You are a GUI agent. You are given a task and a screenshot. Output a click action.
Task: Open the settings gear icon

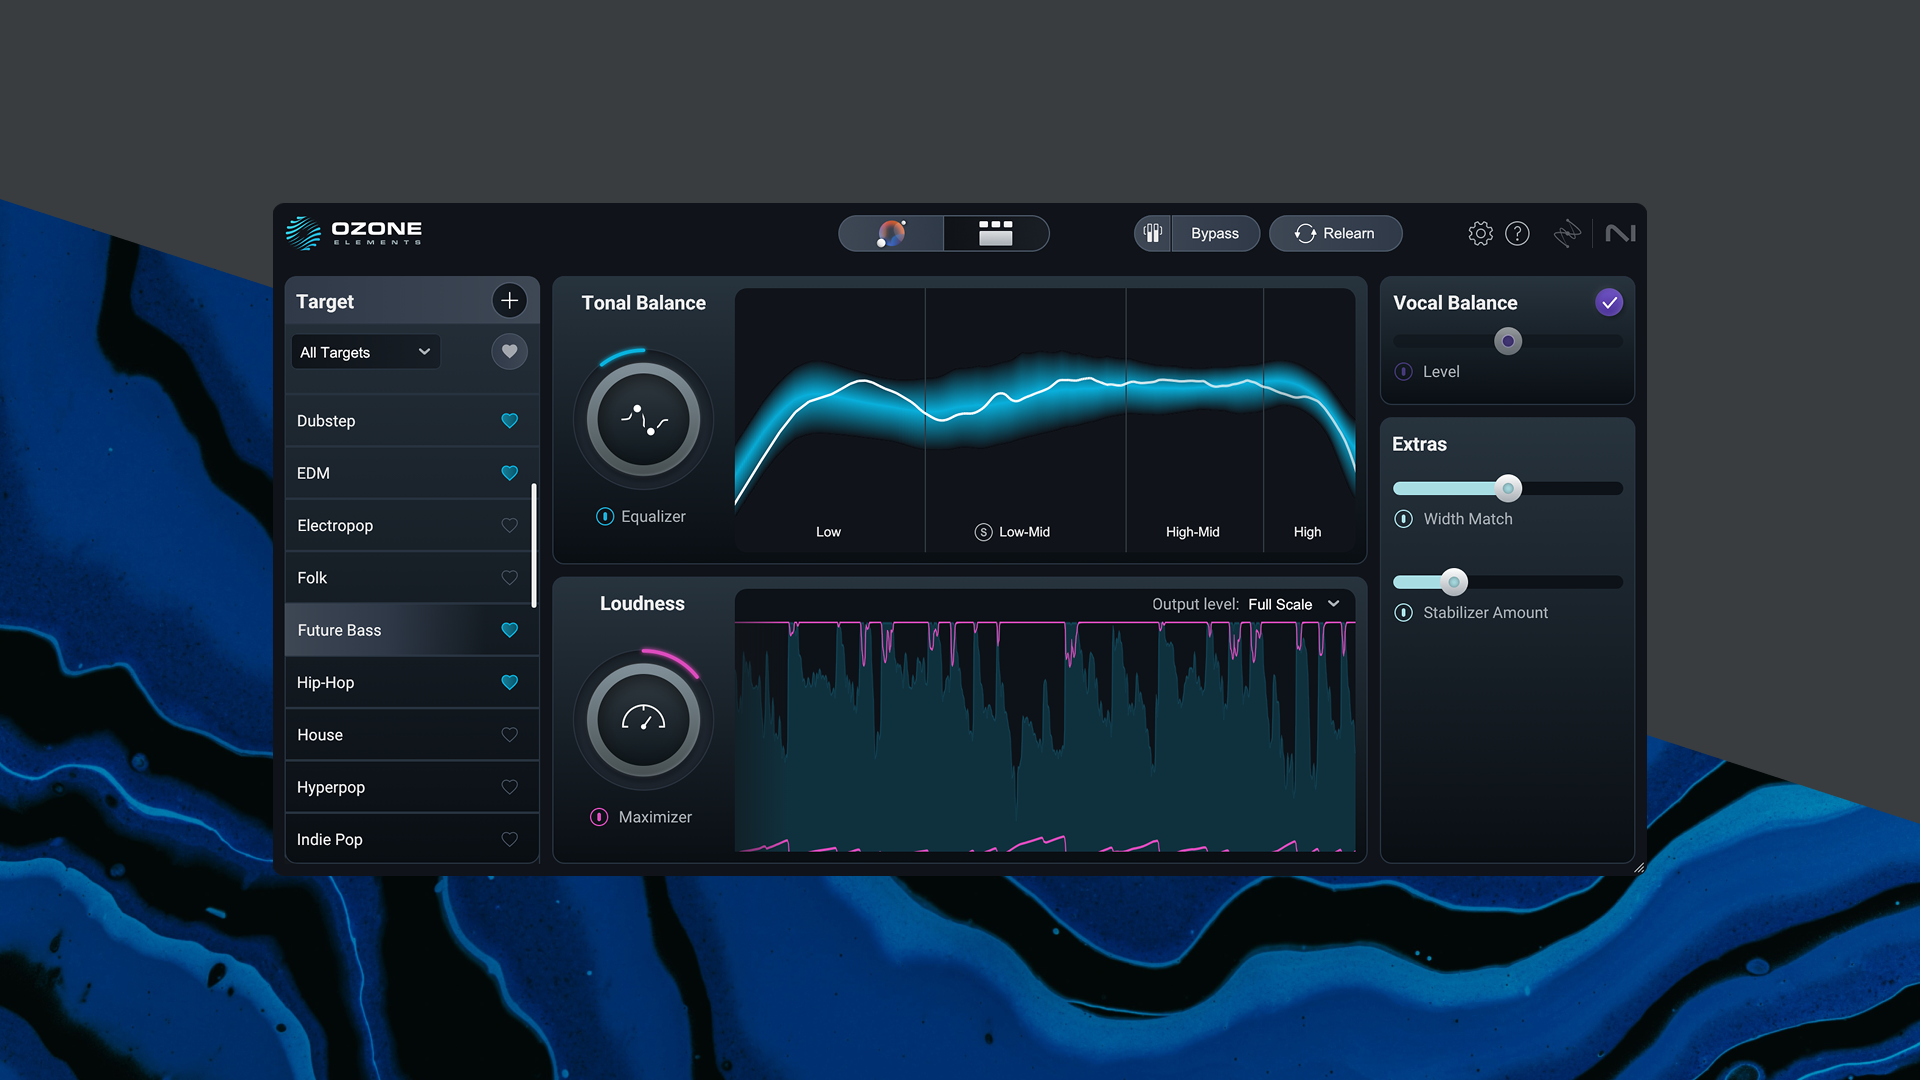pyautogui.click(x=1480, y=233)
